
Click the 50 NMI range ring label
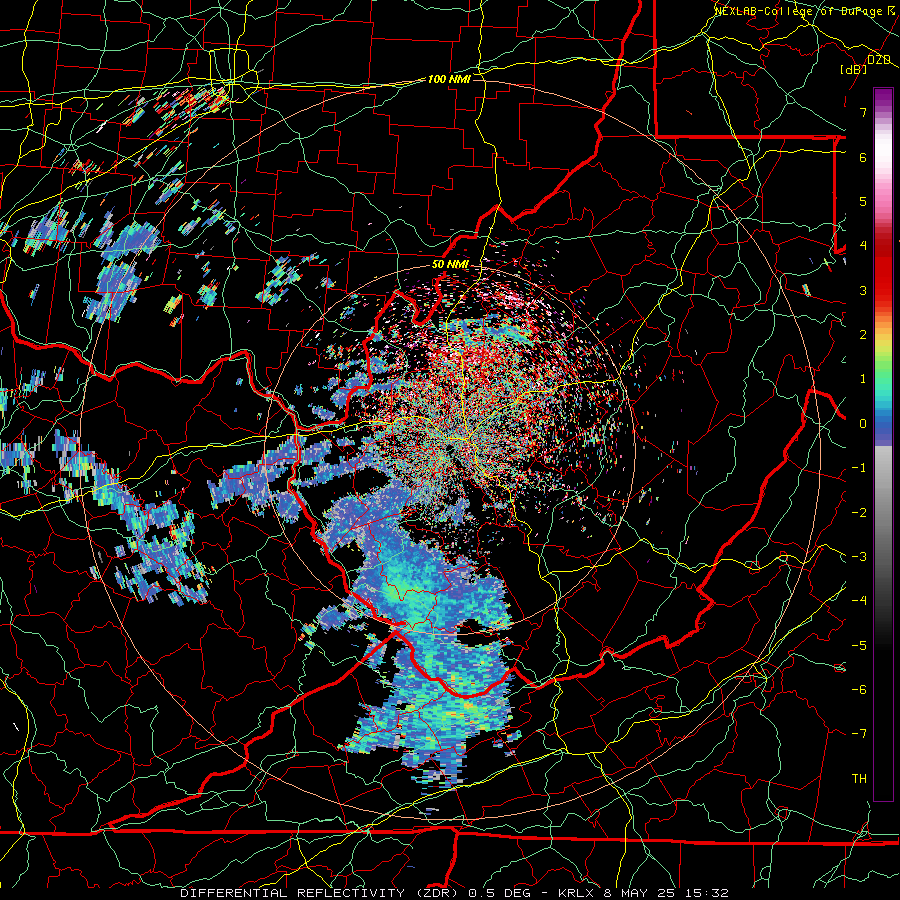point(450,265)
